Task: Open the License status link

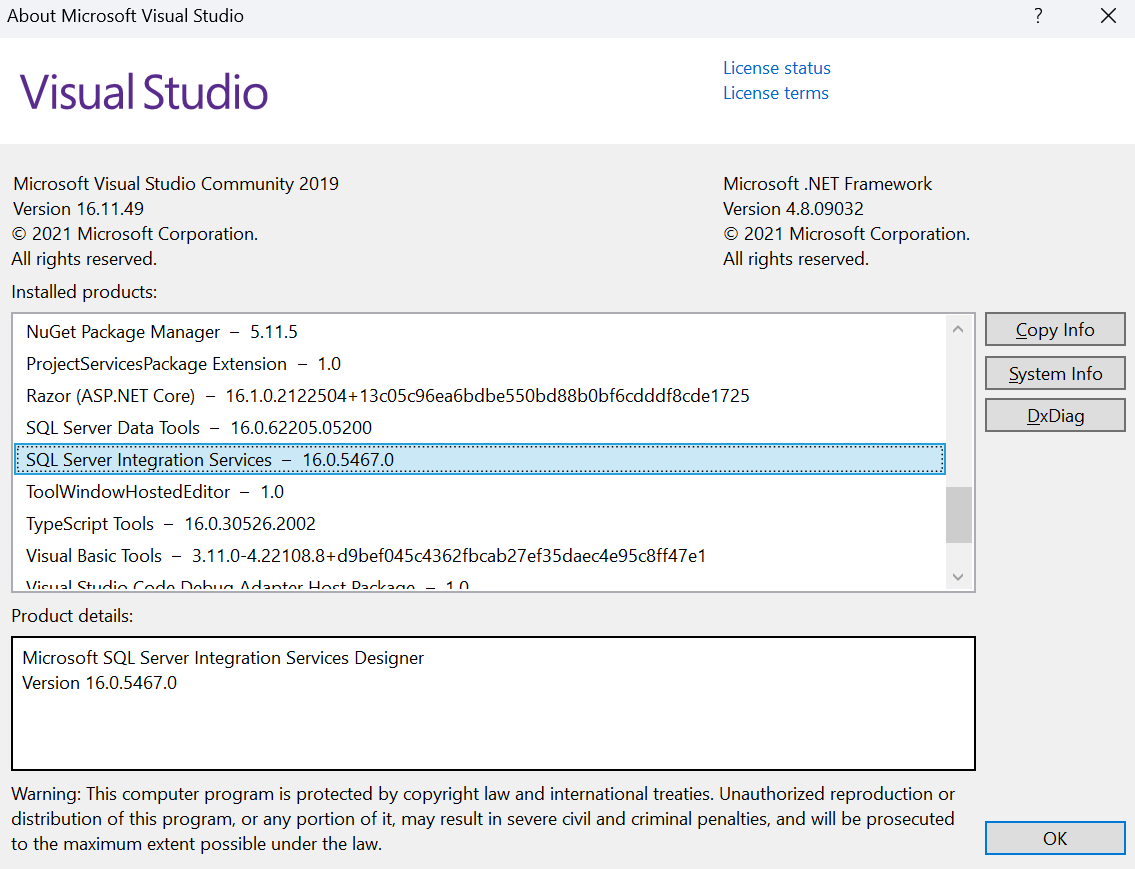Action: 776,68
